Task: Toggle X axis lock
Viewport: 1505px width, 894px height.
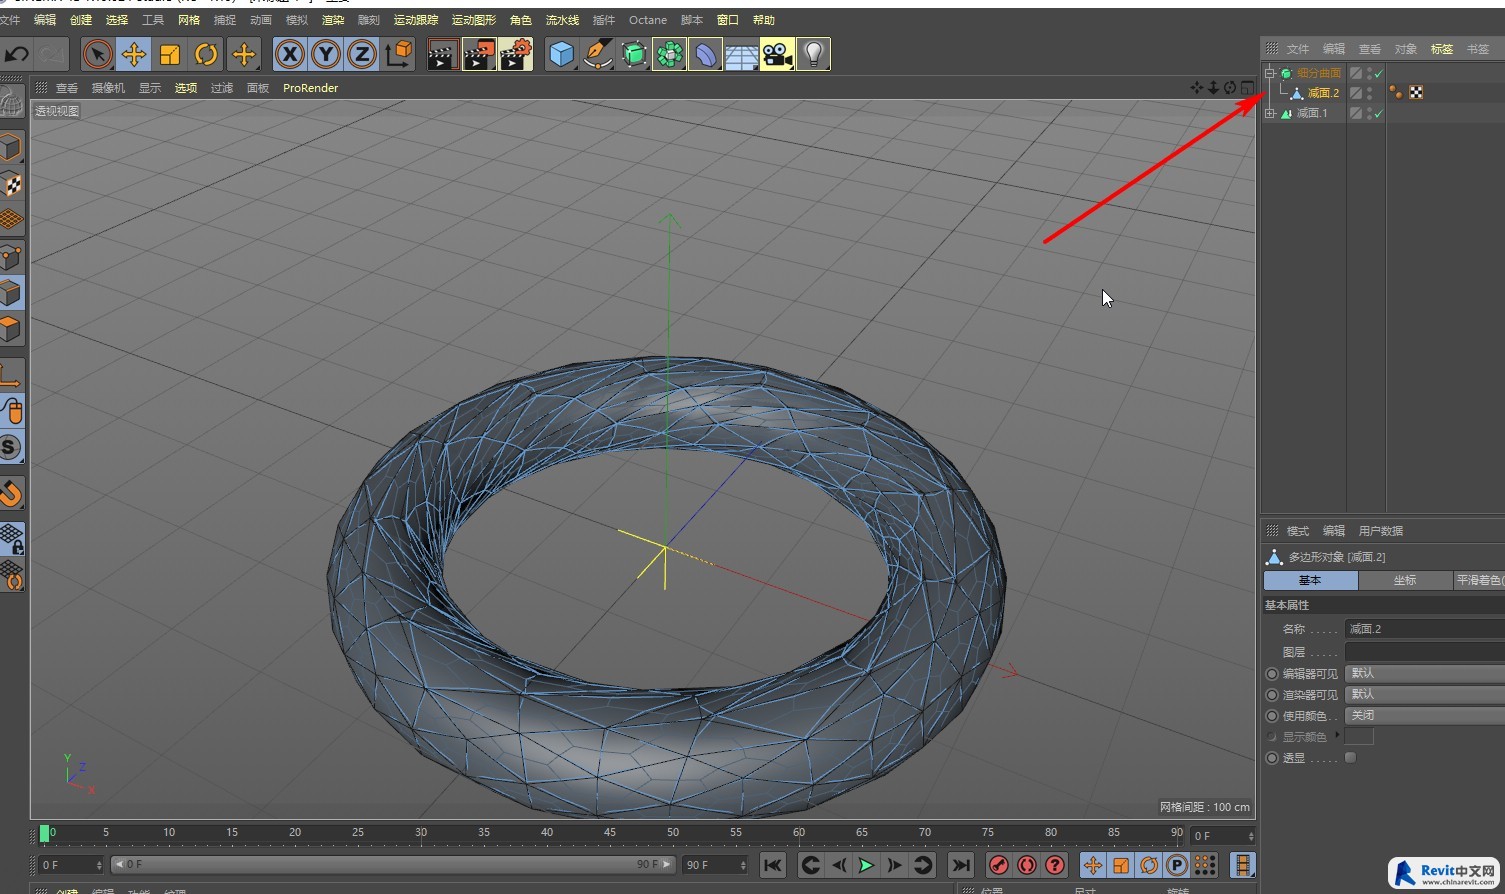Action: click(x=290, y=54)
